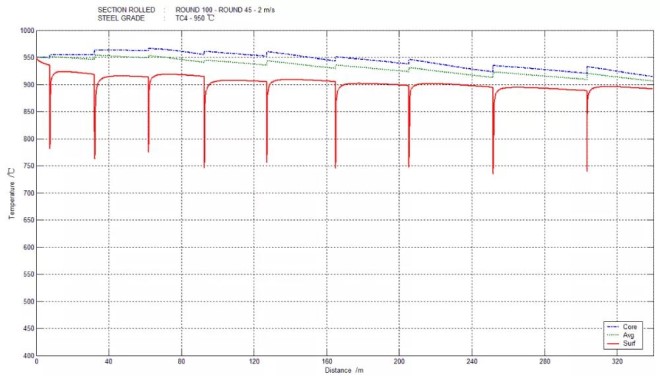Select the Avg label in the legend
Image resolution: width=660 pixels, height=376 pixels.
[628, 335]
